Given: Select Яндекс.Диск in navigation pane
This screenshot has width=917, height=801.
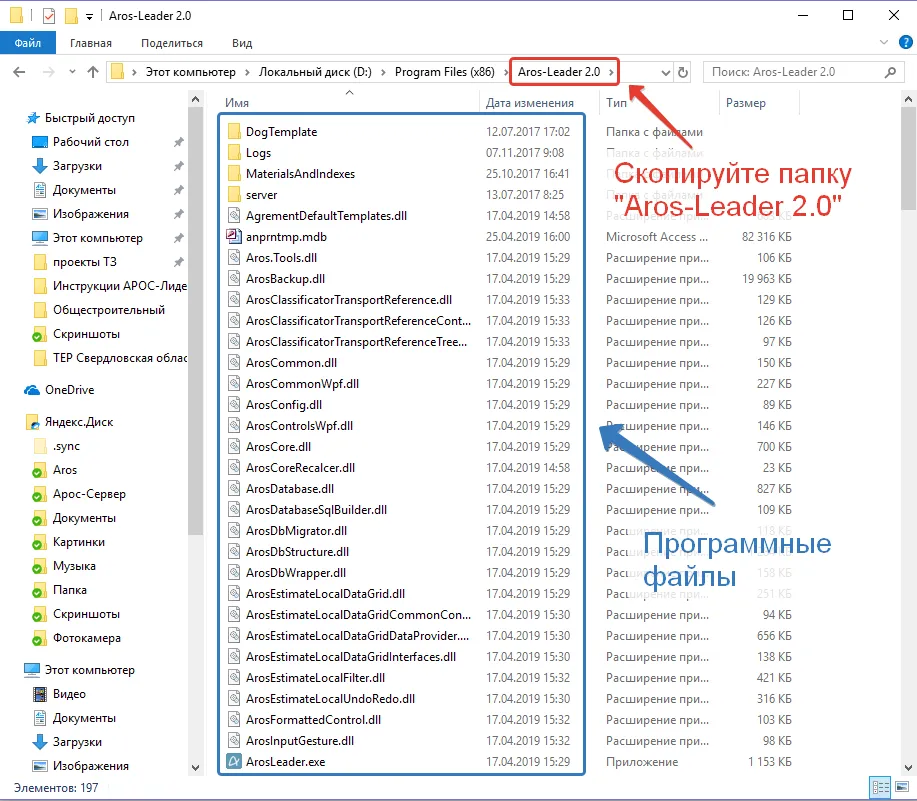Looking at the screenshot, I should click(x=79, y=422).
